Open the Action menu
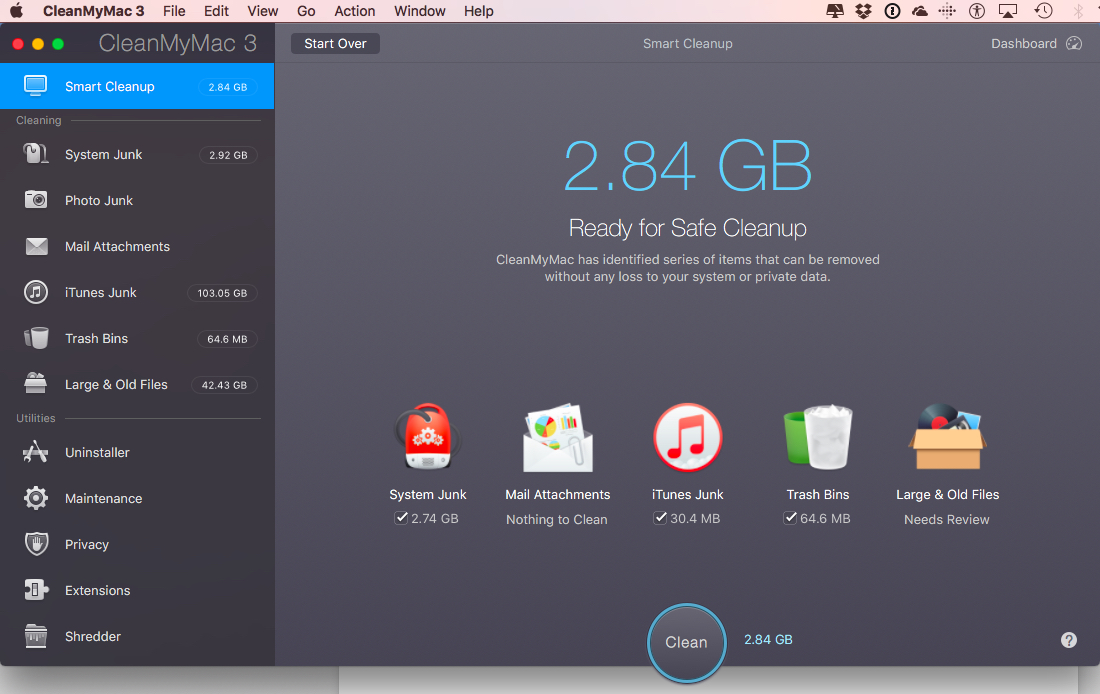This screenshot has height=694, width=1100. pyautogui.click(x=354, y=11)
